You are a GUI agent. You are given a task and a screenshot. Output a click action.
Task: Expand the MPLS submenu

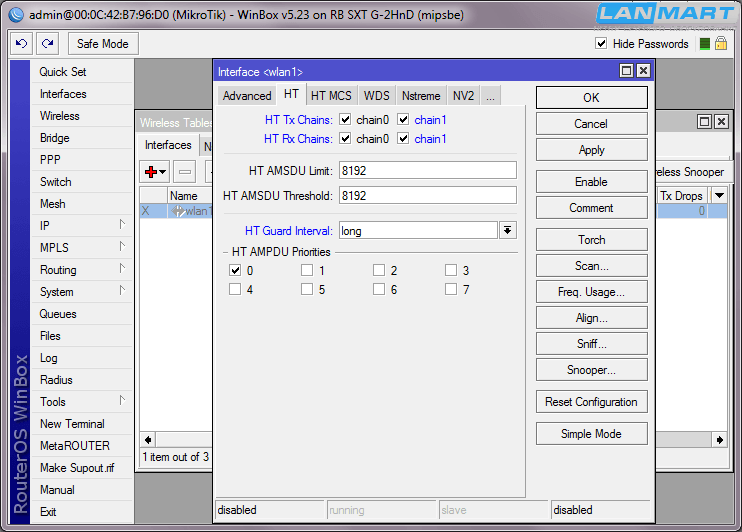pos(122,246)
